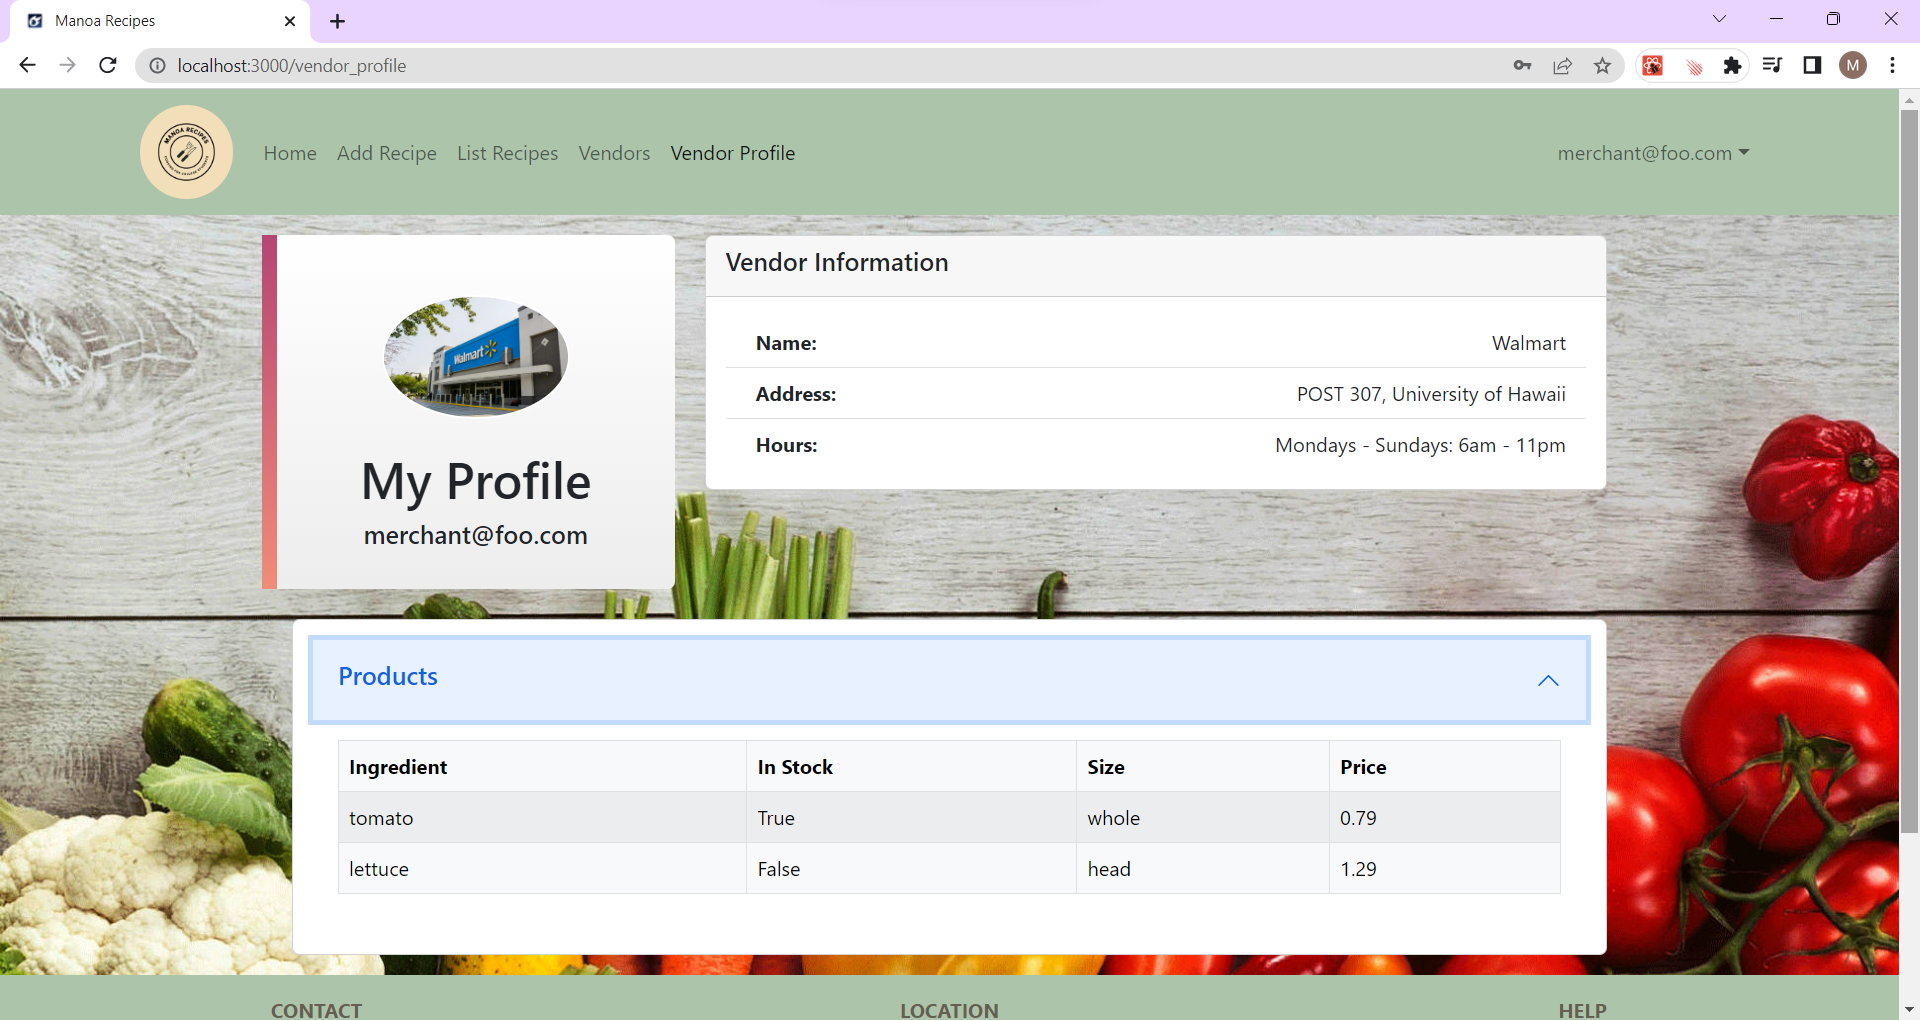Viewport: 1920px width, 1020px height.
Task: Open List Recipes page
Action: (x=507, y=153)
